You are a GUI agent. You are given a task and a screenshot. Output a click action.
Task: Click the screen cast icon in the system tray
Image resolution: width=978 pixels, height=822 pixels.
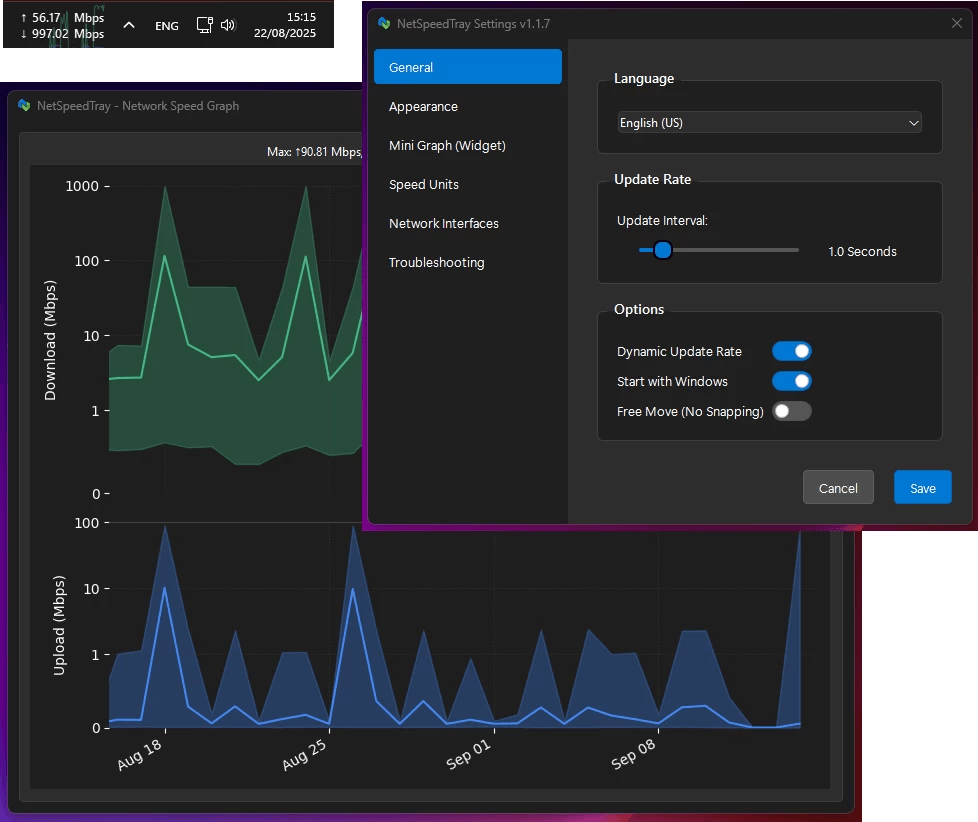pos(203,25)
